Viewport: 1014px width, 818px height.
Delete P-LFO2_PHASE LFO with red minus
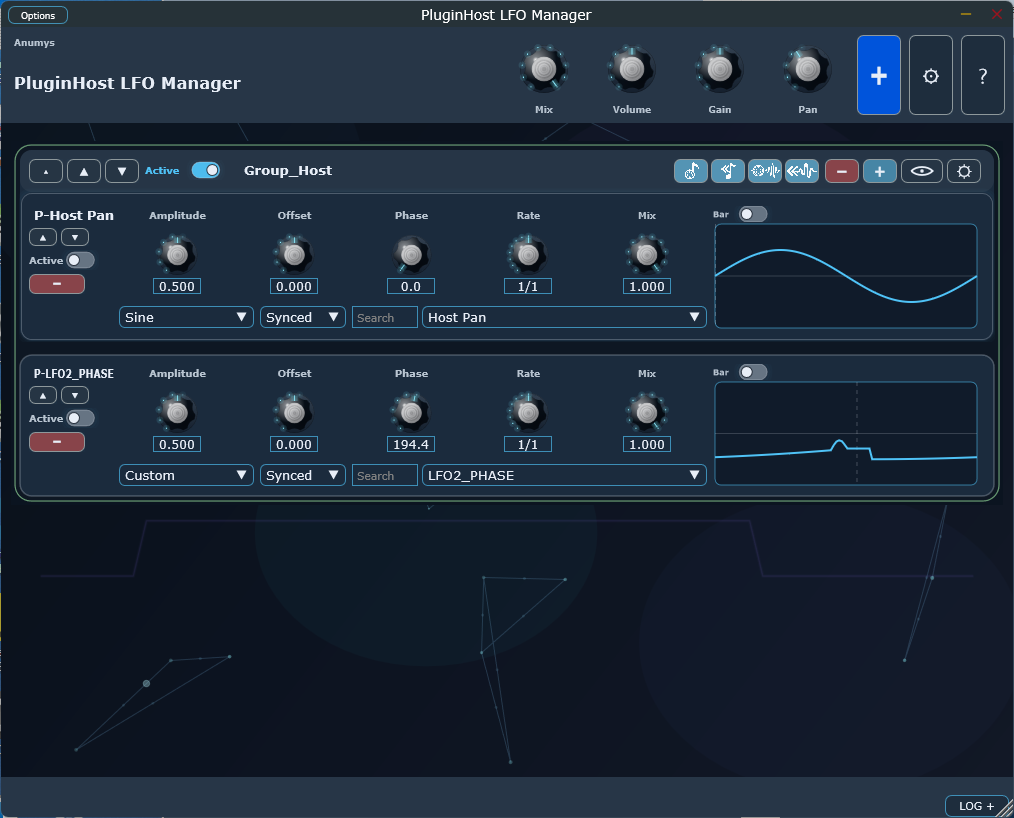click(x=57, y=442)
